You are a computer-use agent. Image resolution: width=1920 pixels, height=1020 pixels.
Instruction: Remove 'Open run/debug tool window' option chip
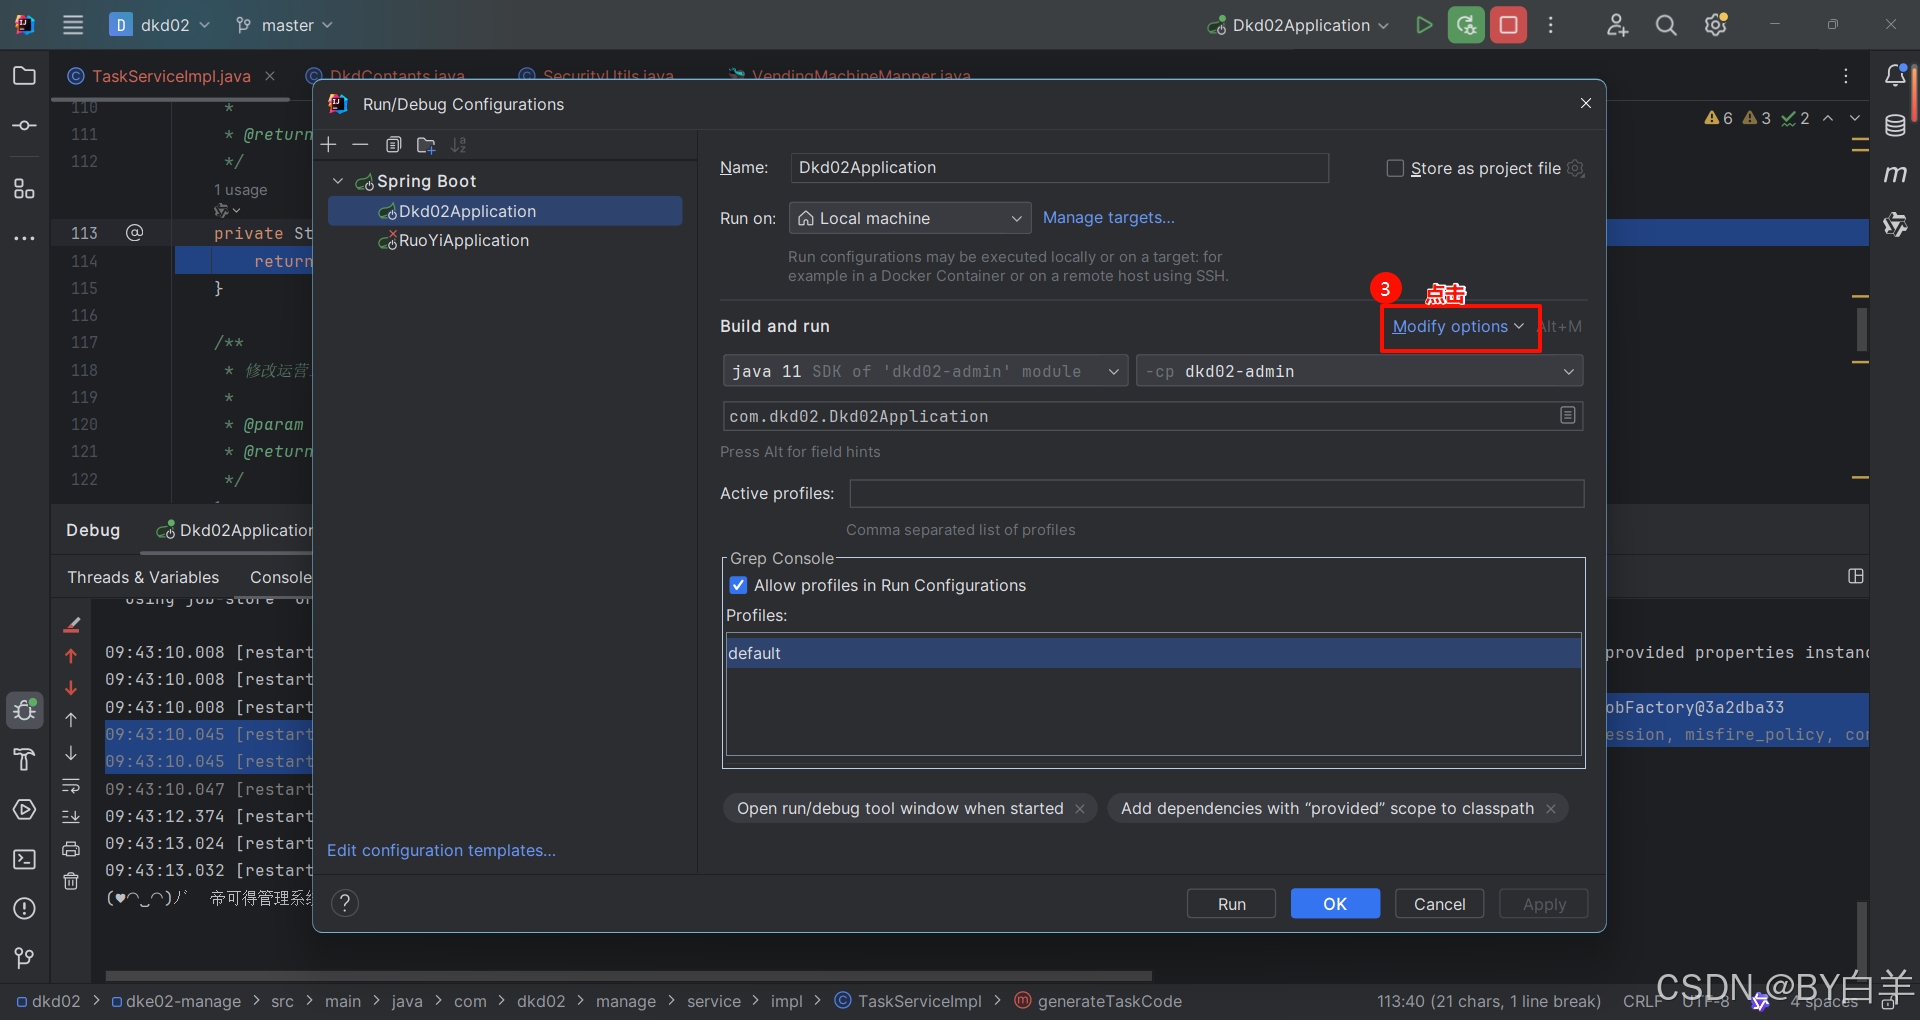1080,809
